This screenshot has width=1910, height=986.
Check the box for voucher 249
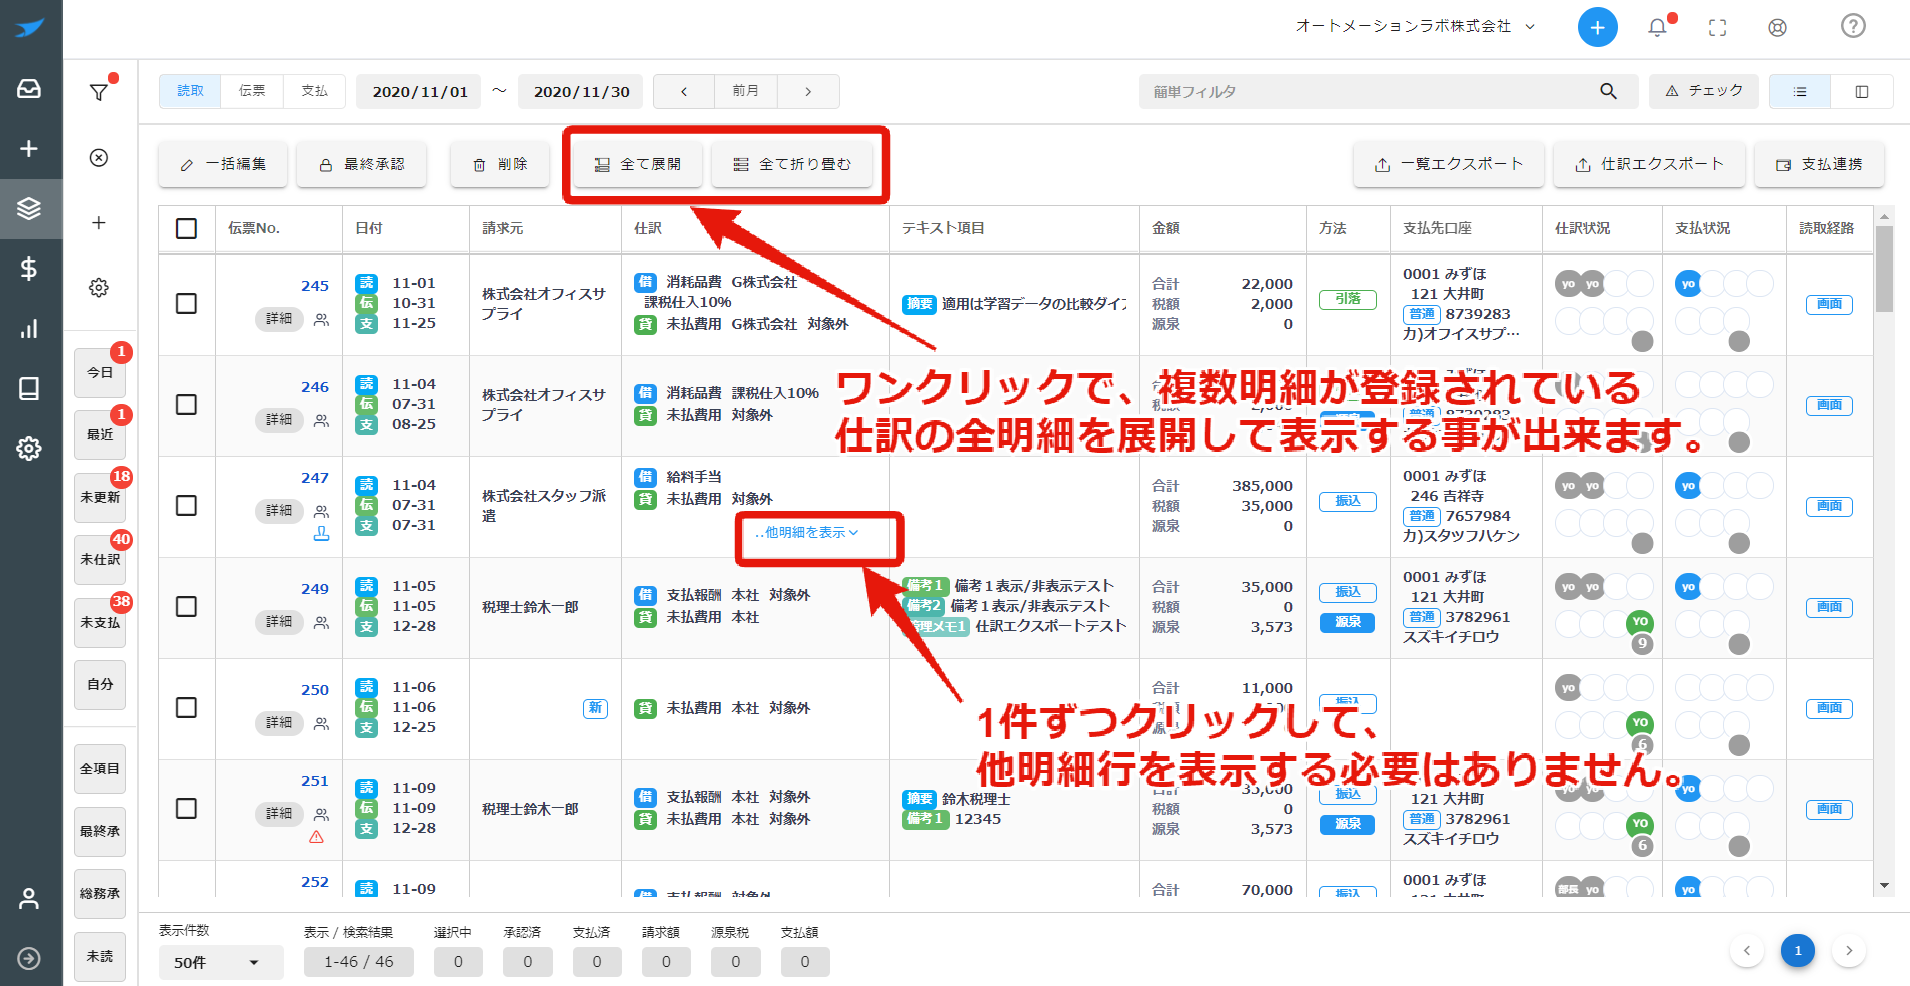(186, 606)
